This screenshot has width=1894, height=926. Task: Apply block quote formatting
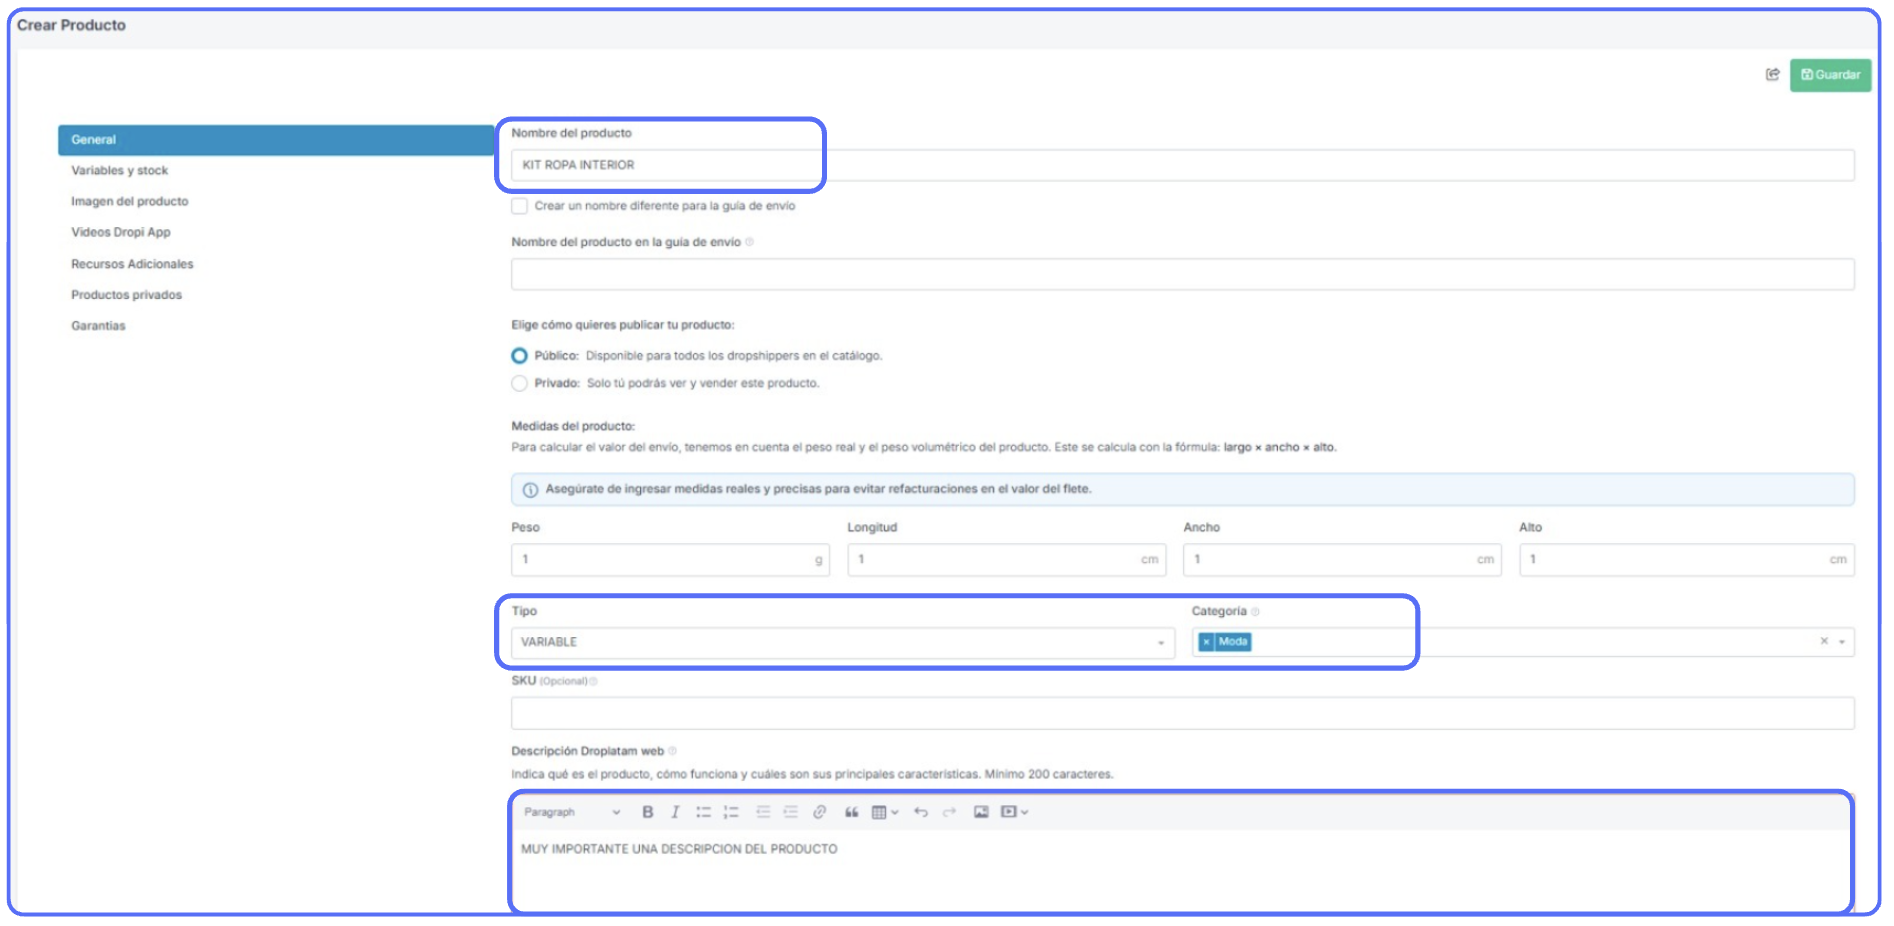pos(851,812)
